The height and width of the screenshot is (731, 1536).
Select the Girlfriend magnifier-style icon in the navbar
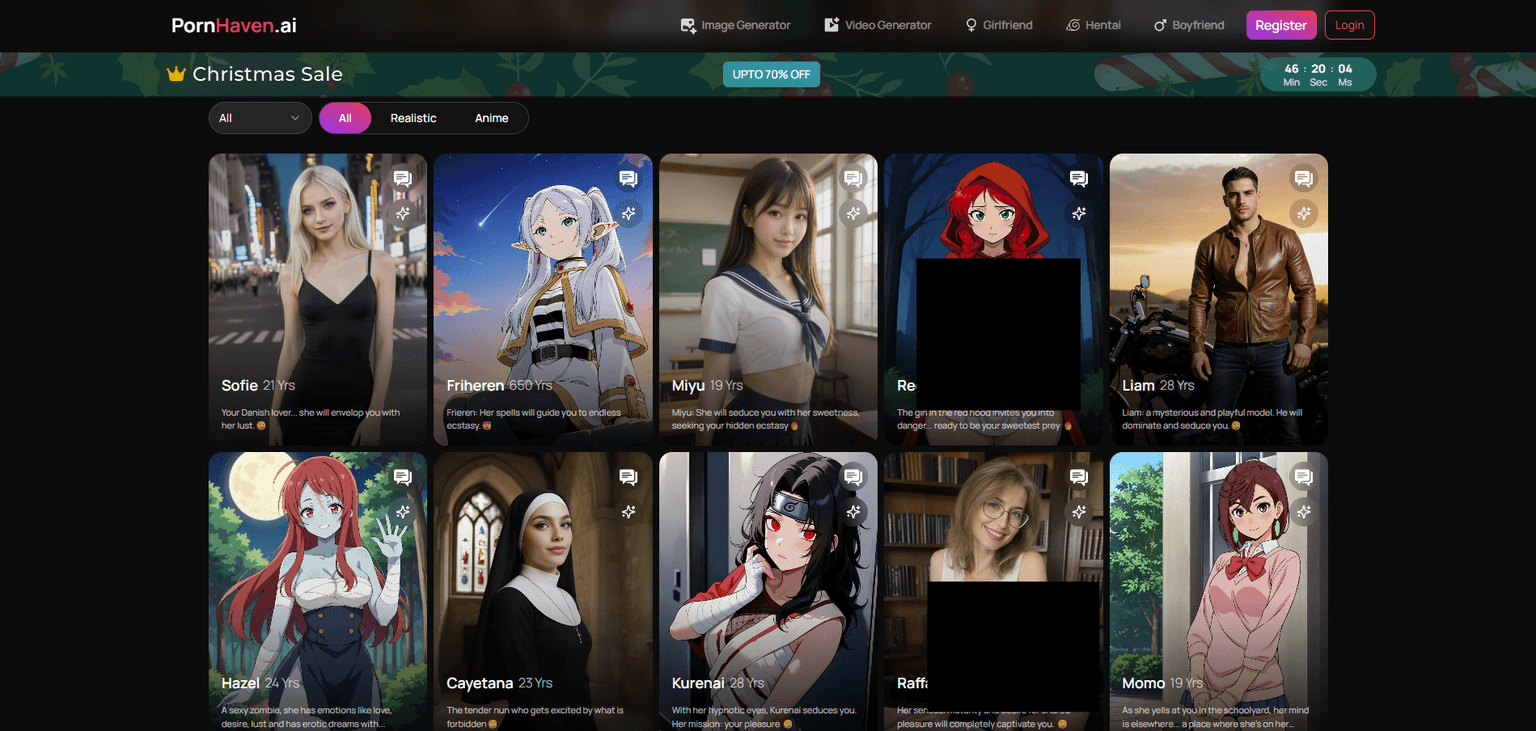(x=969, y=24)
